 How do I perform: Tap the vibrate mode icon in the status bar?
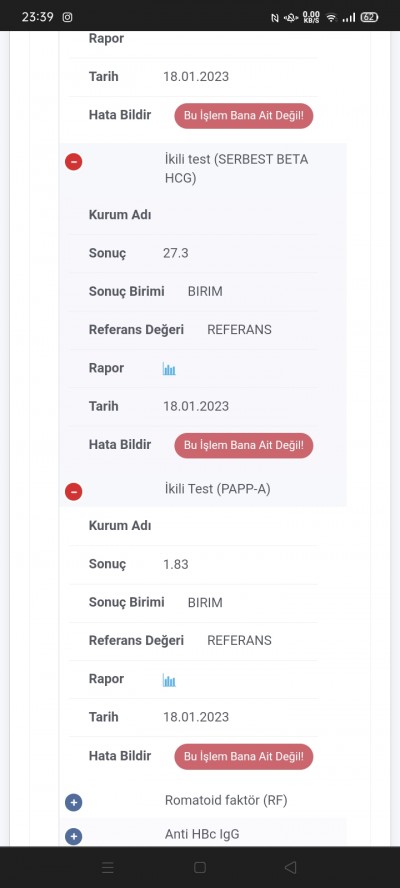(x=291, y=17)
